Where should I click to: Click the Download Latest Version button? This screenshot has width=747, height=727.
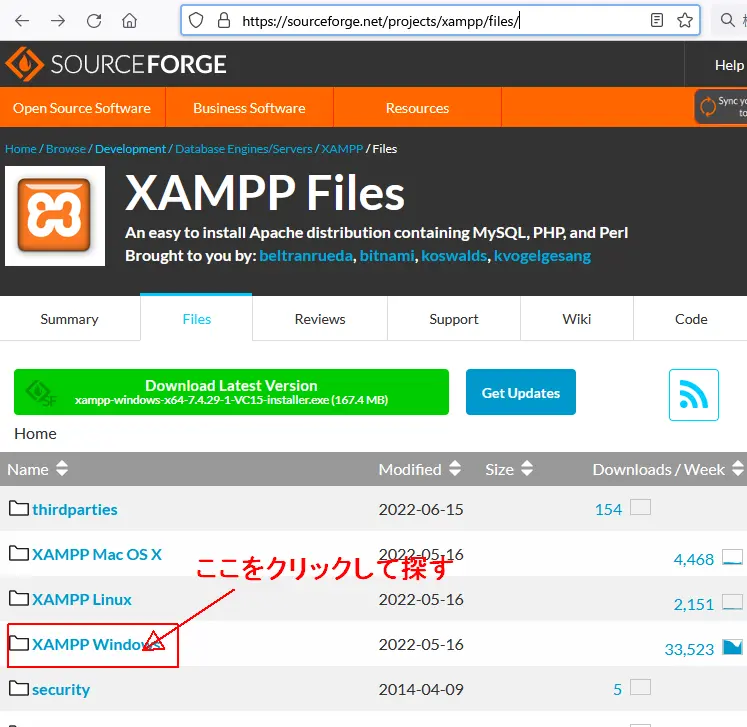(231, 392)
